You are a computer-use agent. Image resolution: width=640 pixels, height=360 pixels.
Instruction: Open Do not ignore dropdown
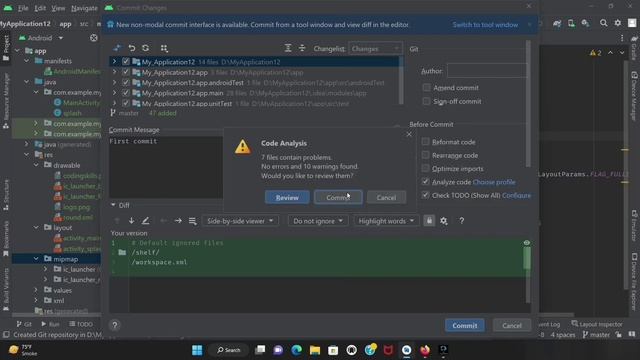tap(318, 221)
